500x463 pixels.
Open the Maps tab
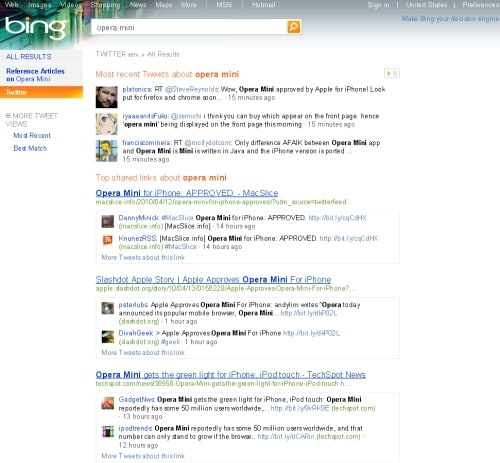164,5
